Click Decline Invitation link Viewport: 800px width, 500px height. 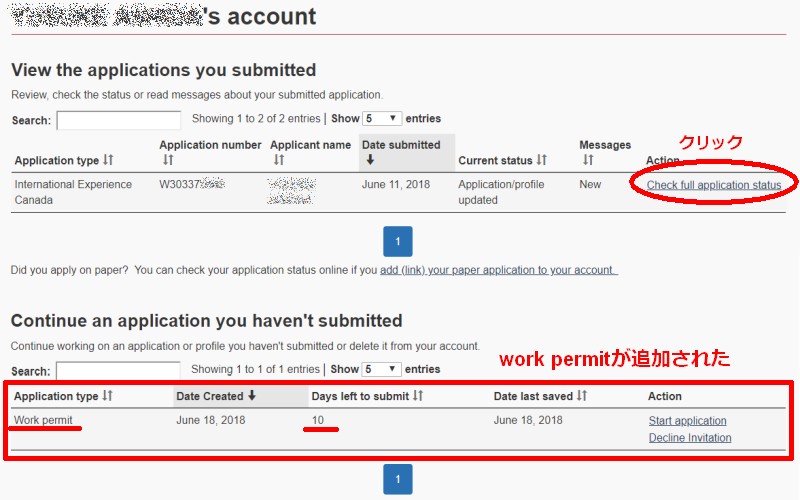pyautogui.click(x=690, y=437)
